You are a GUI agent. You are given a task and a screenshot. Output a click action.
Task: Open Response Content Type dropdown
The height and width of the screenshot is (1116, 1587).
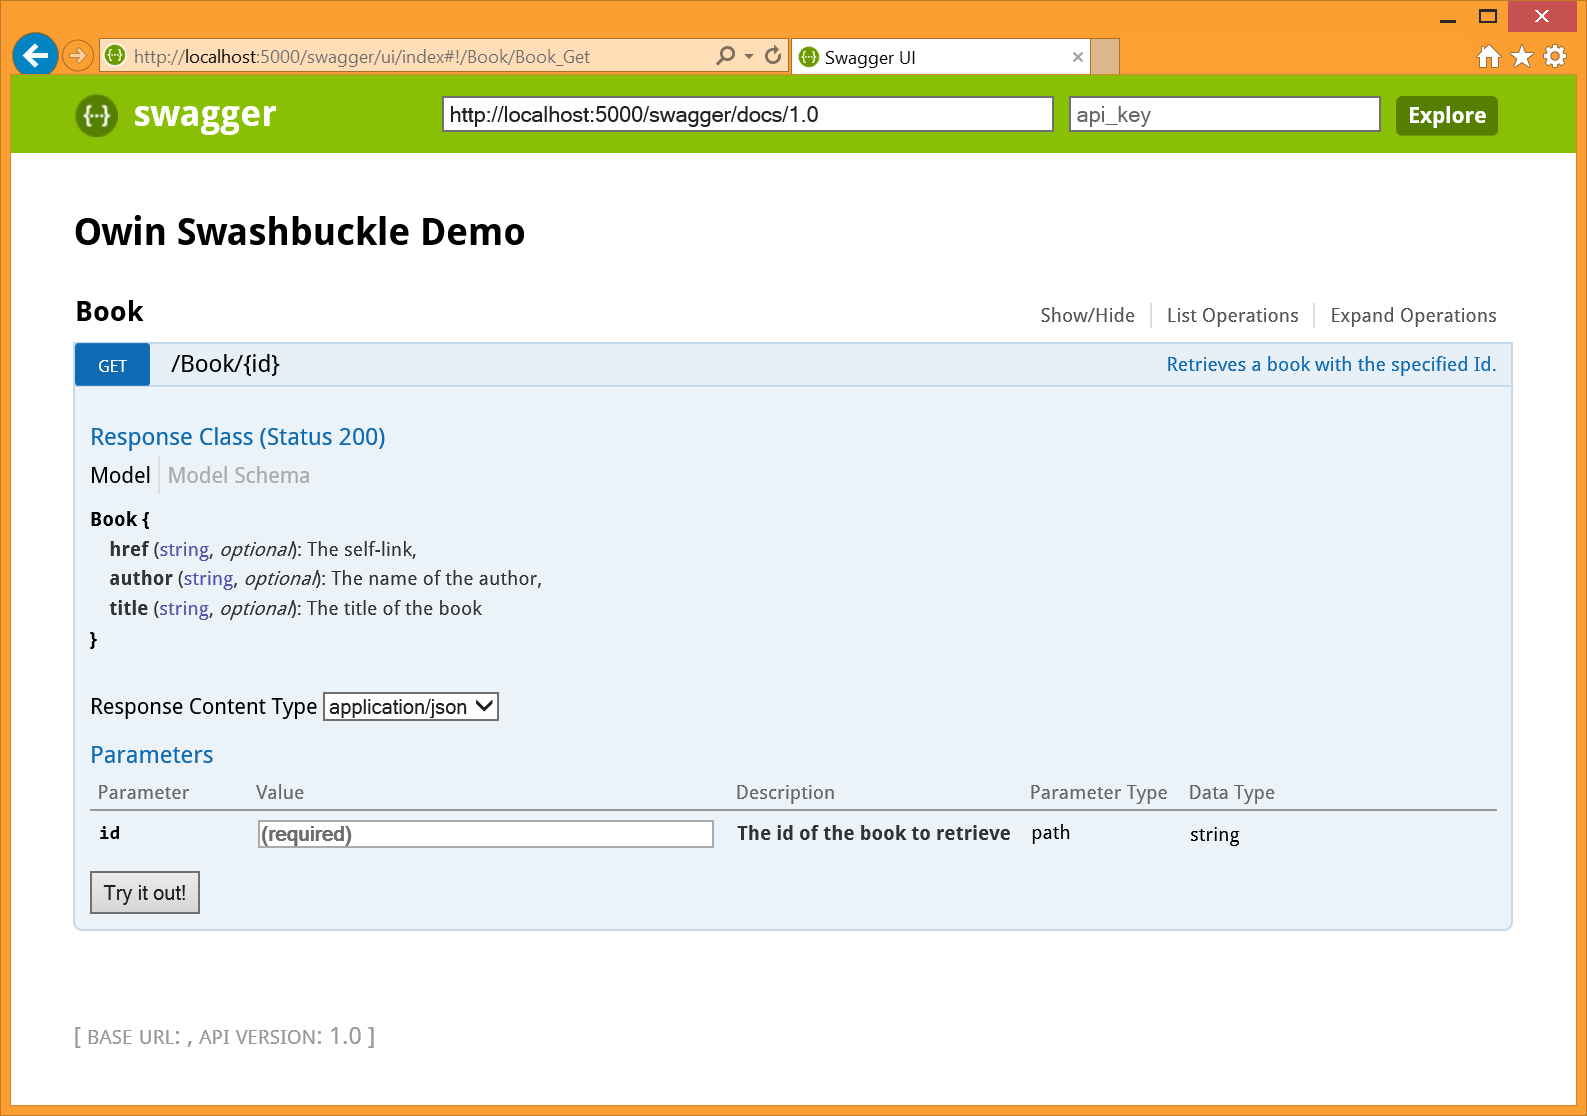(411, 706)
